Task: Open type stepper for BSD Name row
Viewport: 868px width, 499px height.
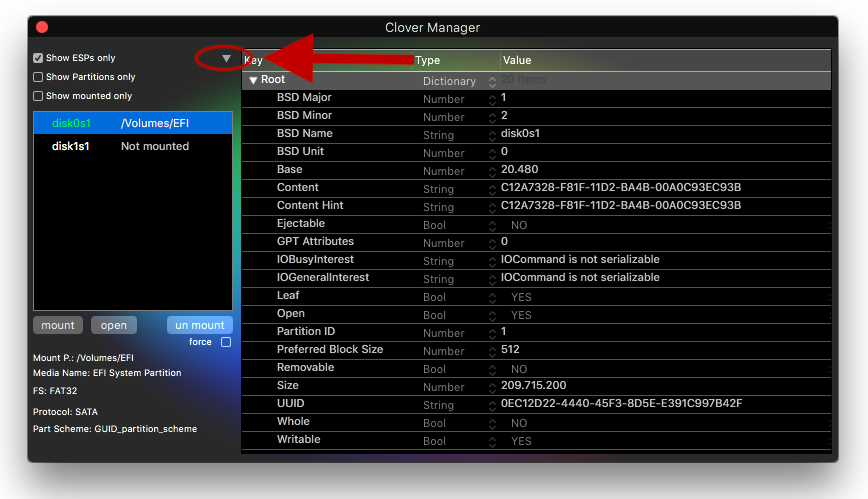Action: [492, 136]
